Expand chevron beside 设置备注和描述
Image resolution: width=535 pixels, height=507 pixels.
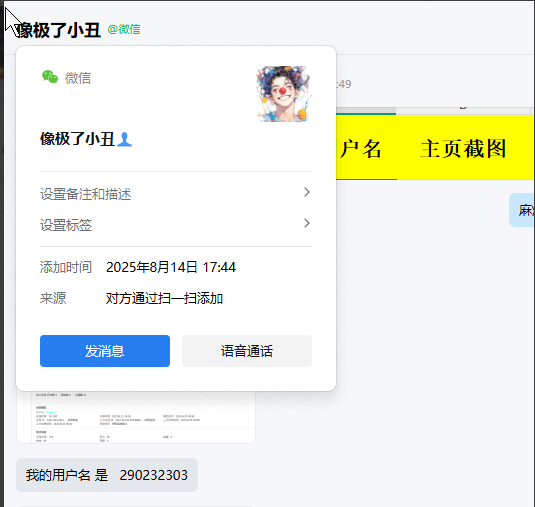(307, 192)
